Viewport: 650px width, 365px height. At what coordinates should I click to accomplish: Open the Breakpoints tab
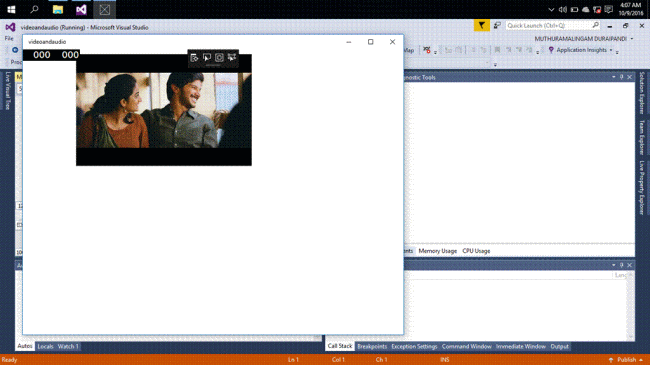click(372, 346)
